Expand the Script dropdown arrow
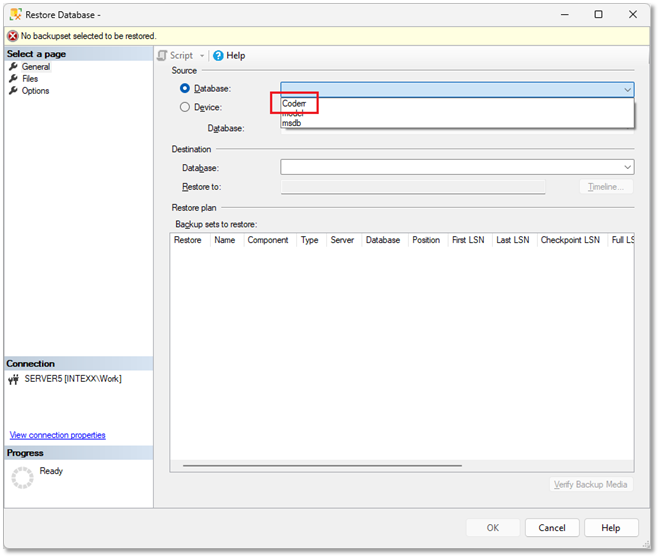 tap(202, 56)
